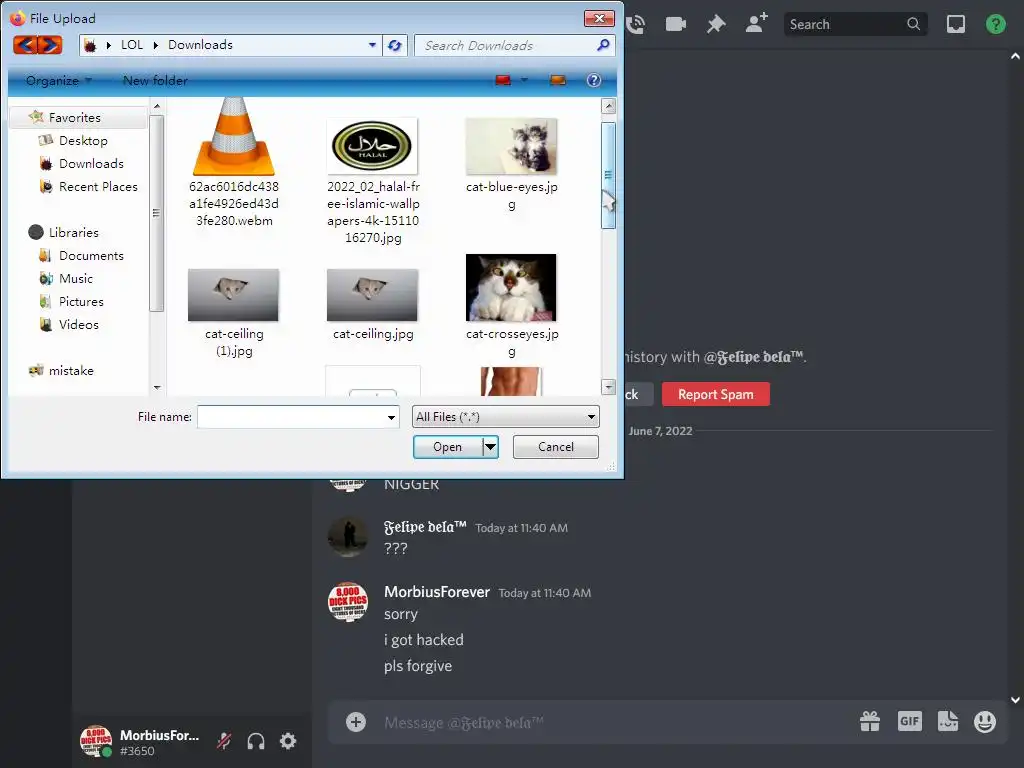Expand the address bar history dropdown

(x=372, y=45)
